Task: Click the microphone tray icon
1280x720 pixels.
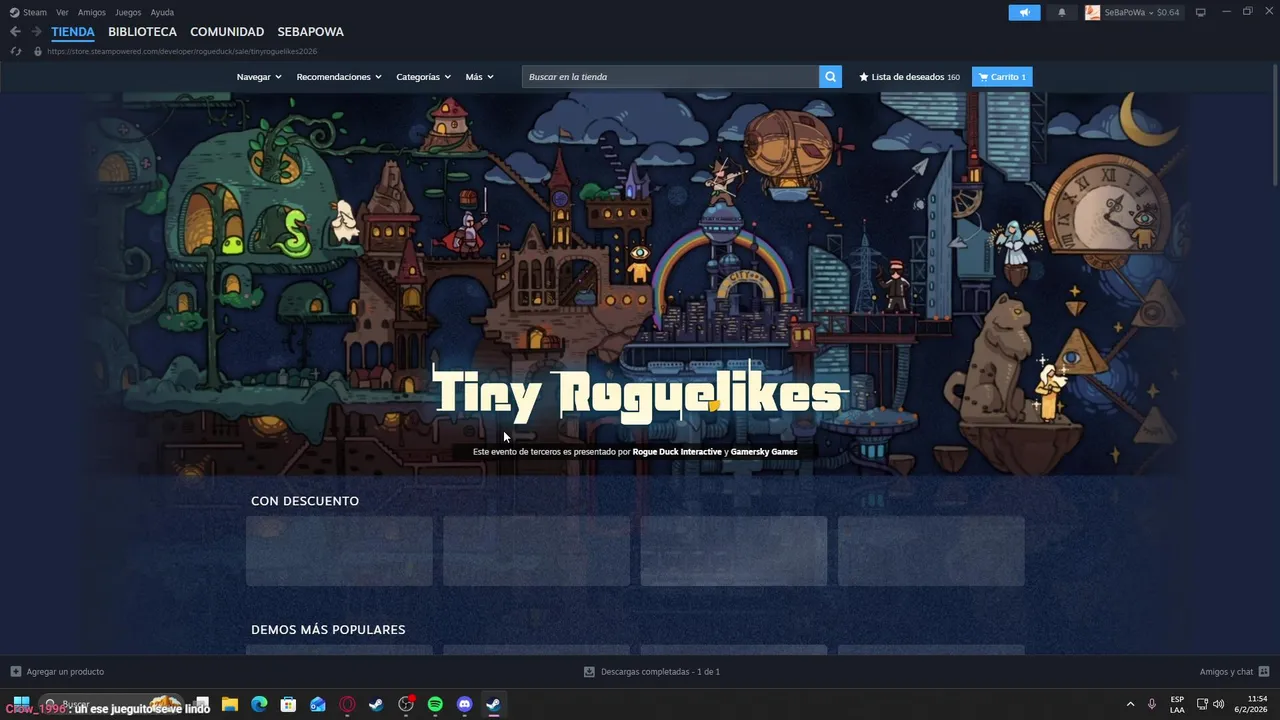Action: (x=1152, y=704)
